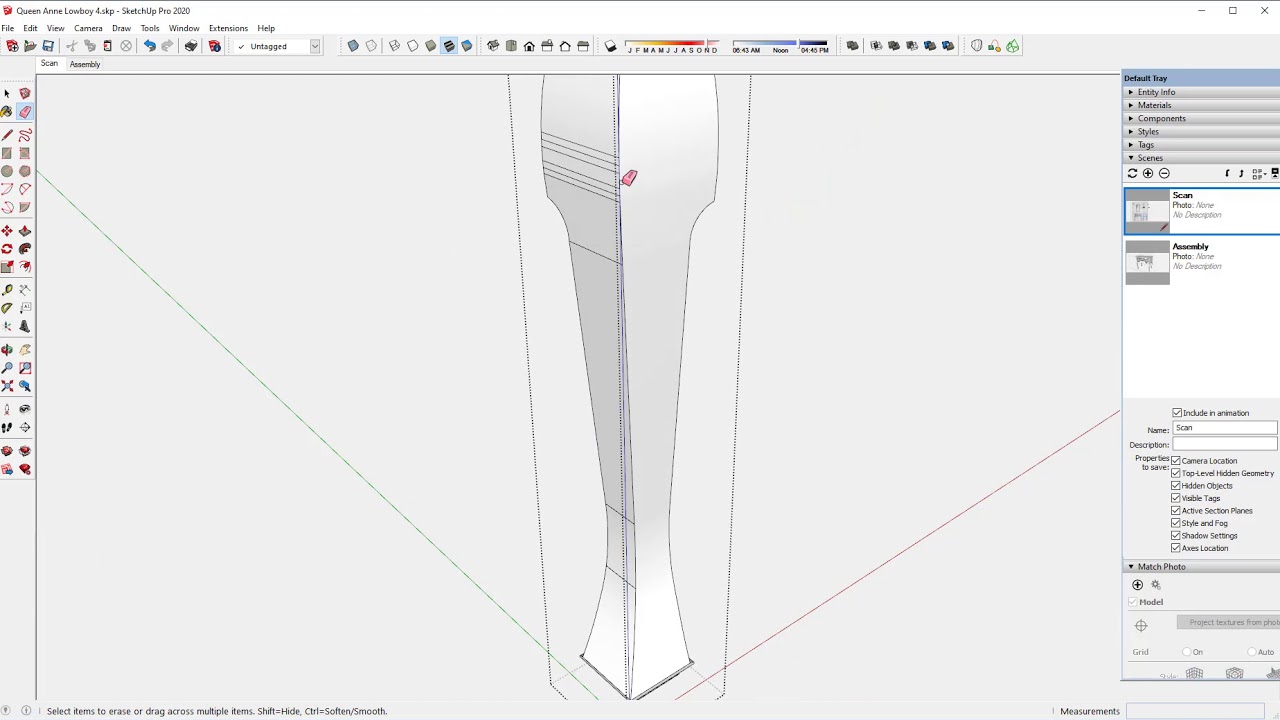Screen dimensions: 1280x720
Task: Select the Zoom Extents tool
Action: 7,386
